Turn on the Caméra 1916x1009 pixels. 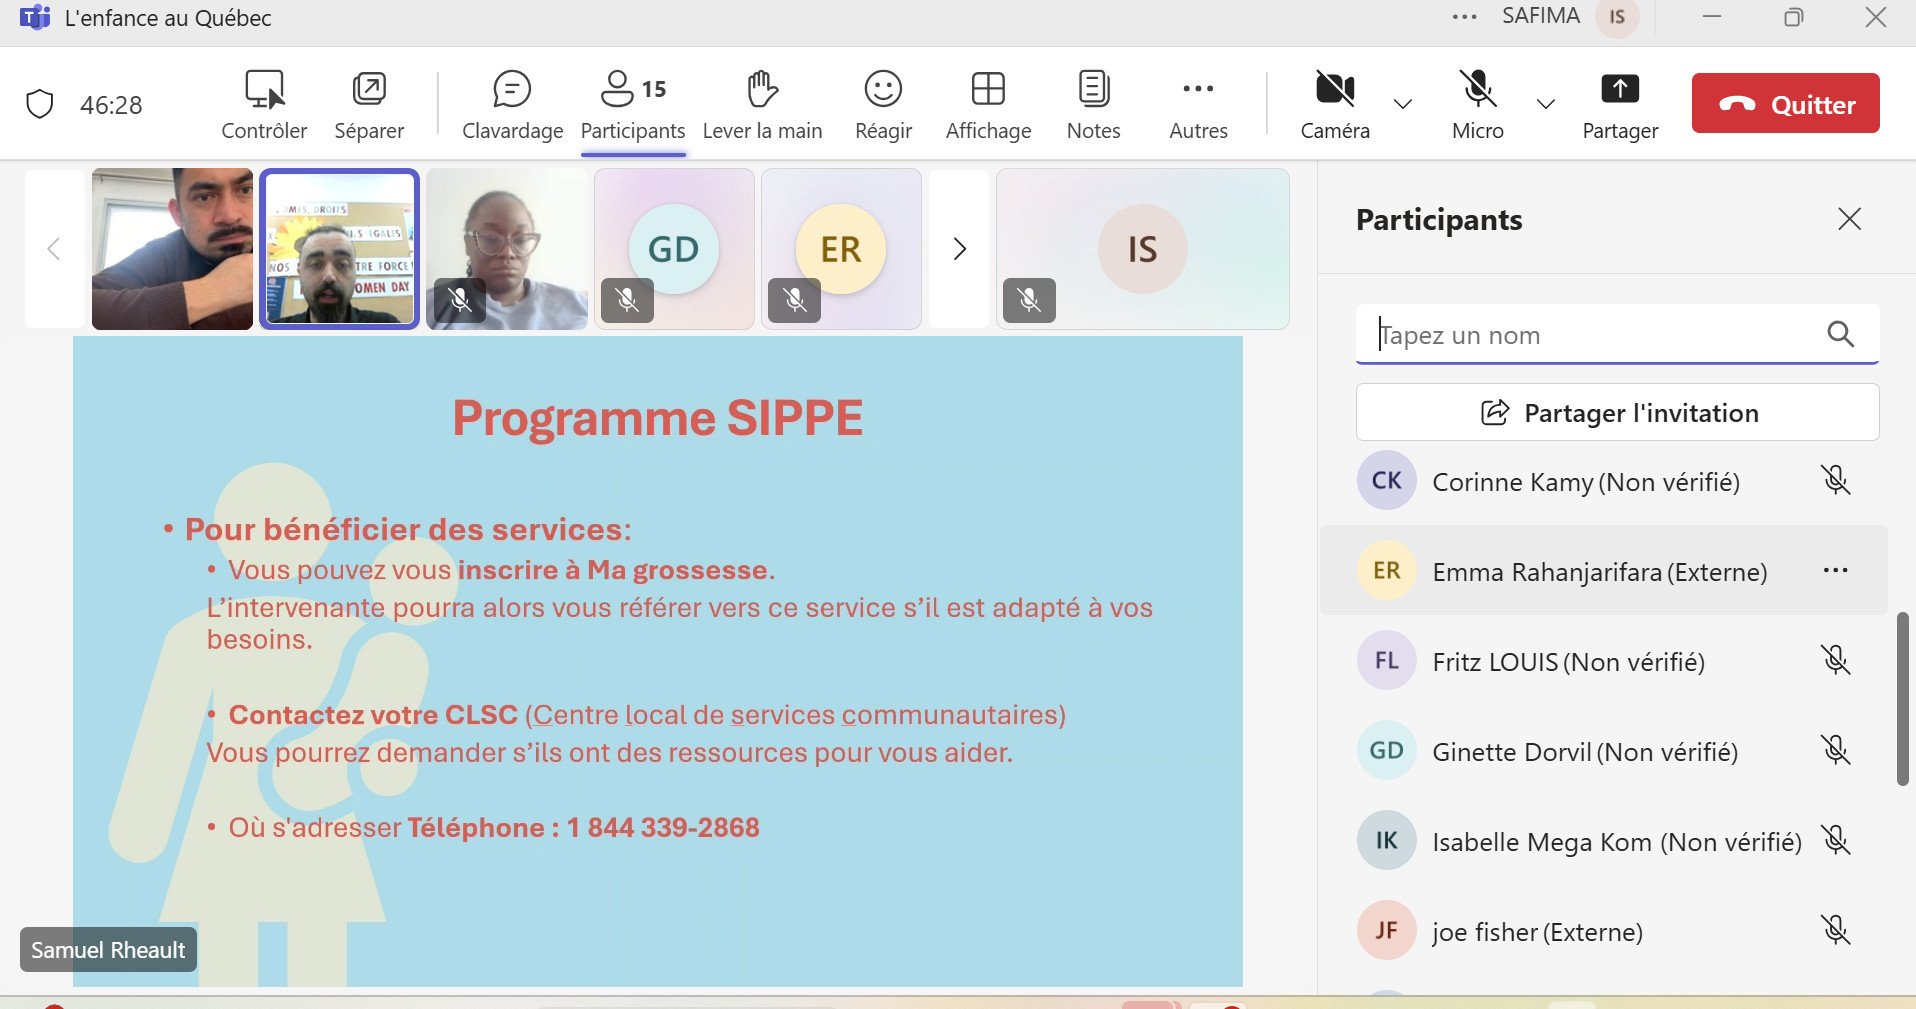[1335, 105]
